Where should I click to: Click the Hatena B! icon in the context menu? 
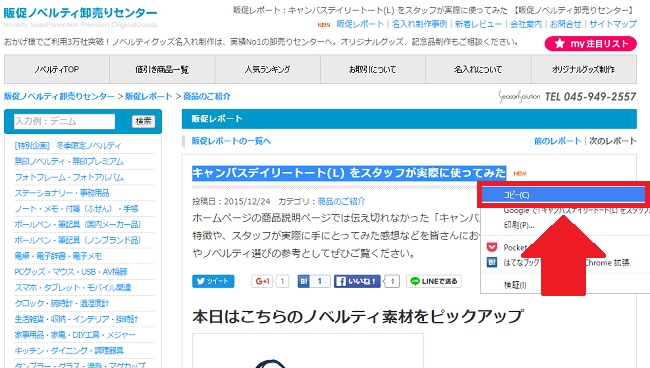coord(492,262)
